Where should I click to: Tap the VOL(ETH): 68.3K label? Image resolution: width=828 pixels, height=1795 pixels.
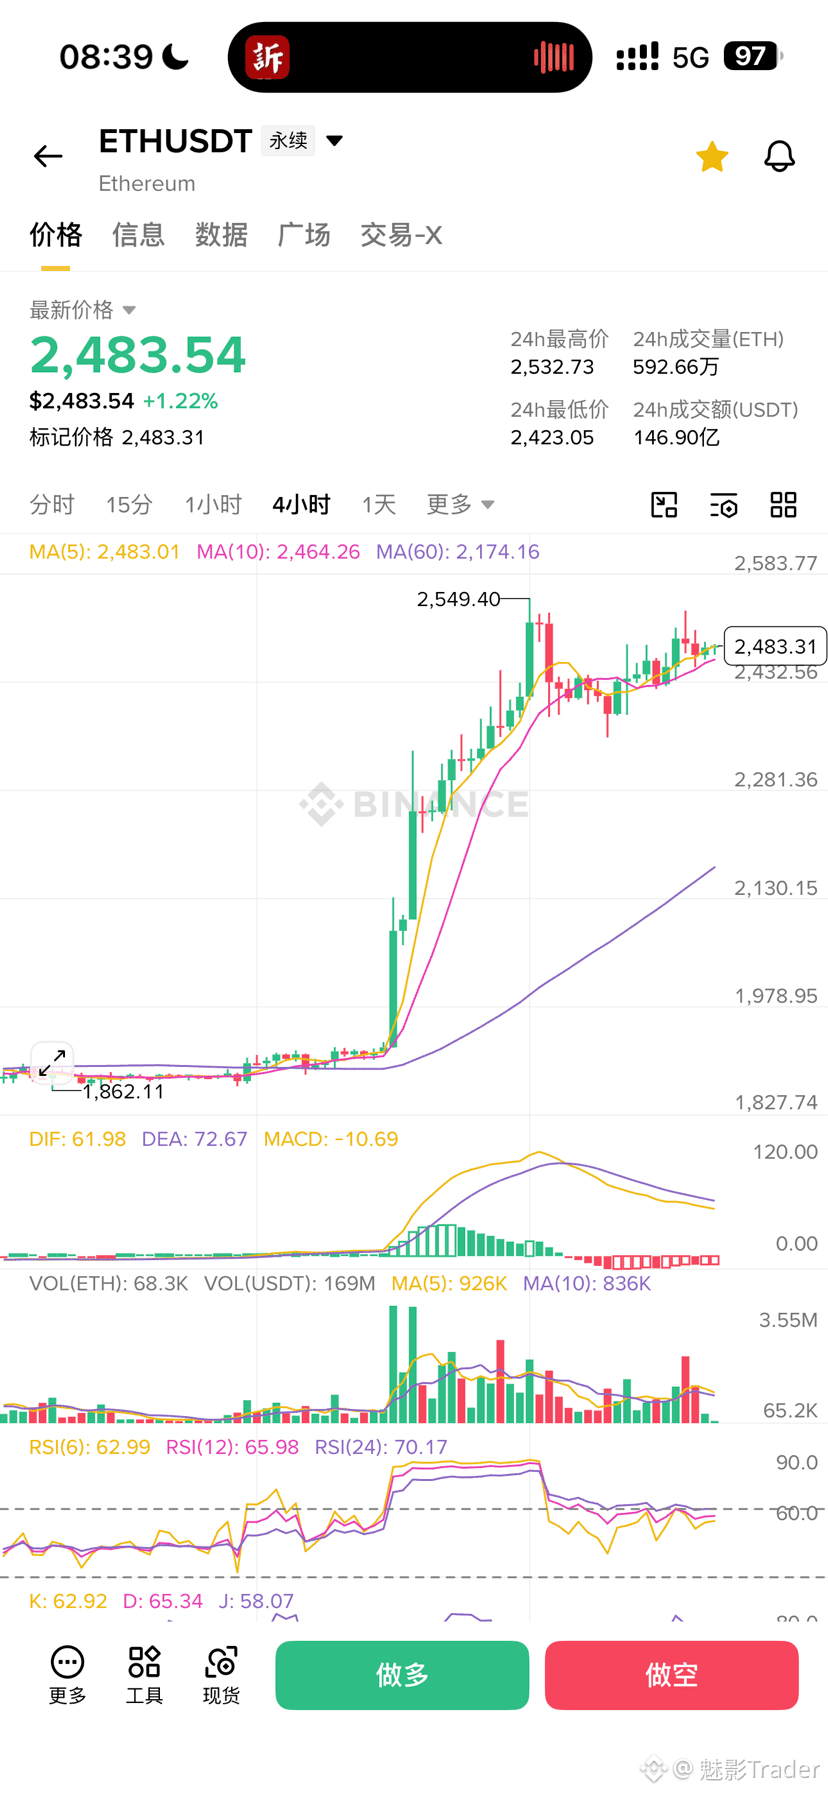(x=109, y=1283)
